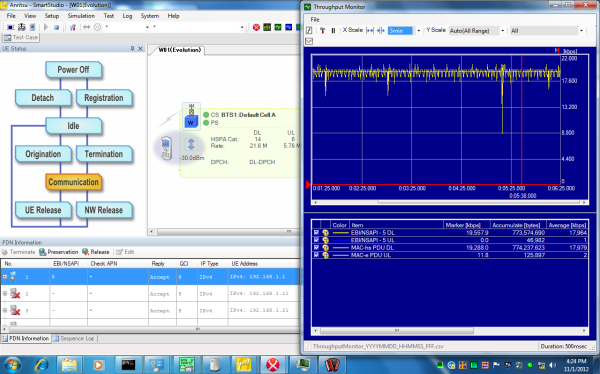Open Windows Explorer folder on taskbar
This screenshot has width=600, height=374.
[69, 365]
